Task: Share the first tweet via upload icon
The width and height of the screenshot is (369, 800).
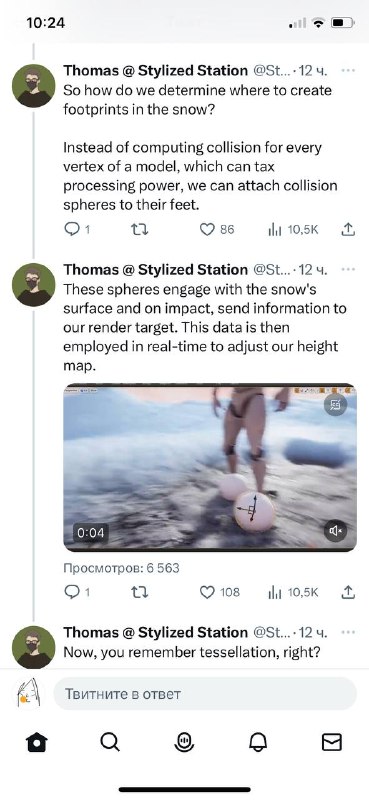Action: (x=347, y=230)
